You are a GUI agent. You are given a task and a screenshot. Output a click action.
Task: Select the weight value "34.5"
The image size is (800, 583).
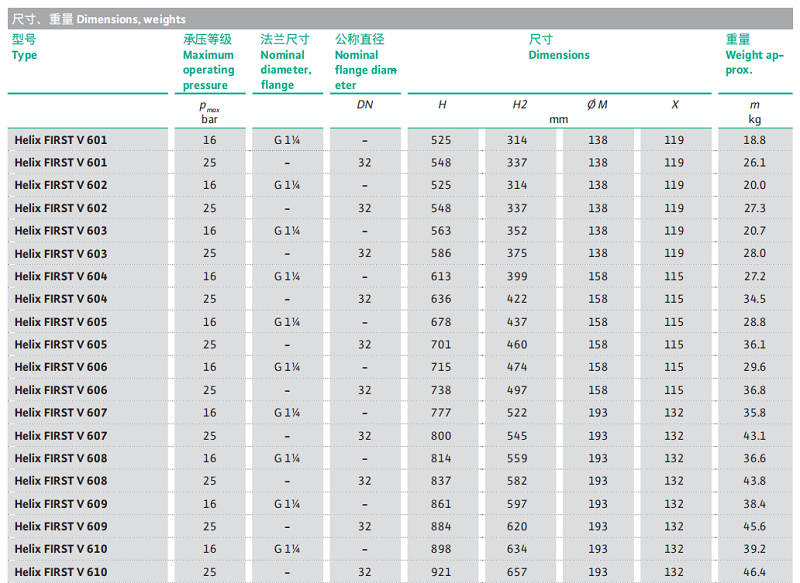[755, 299]
